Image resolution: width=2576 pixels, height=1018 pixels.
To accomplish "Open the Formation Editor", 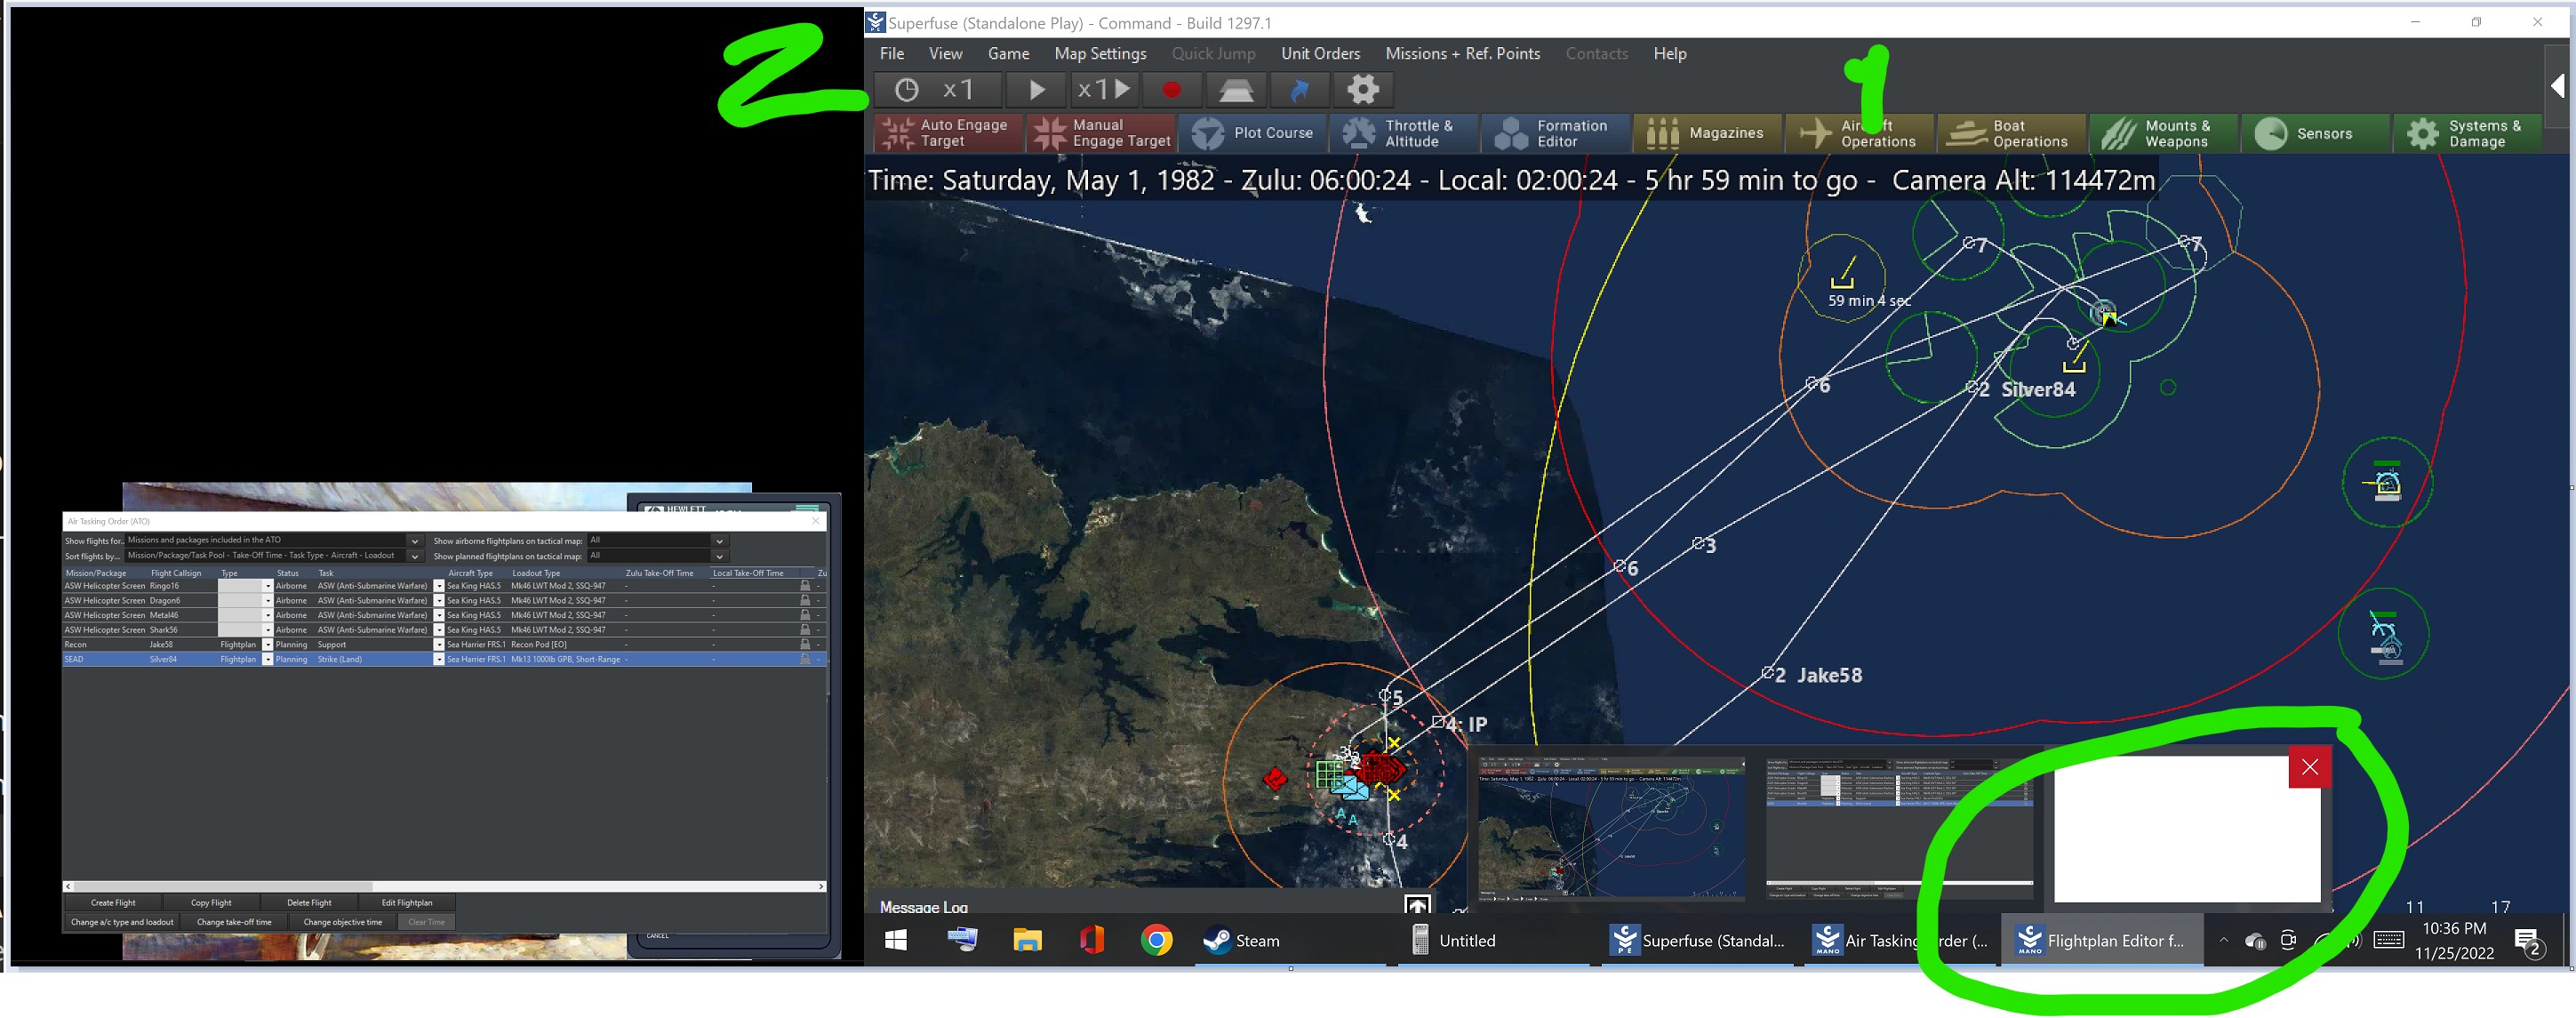I will pyautogui.click(x=1556, y=133).
